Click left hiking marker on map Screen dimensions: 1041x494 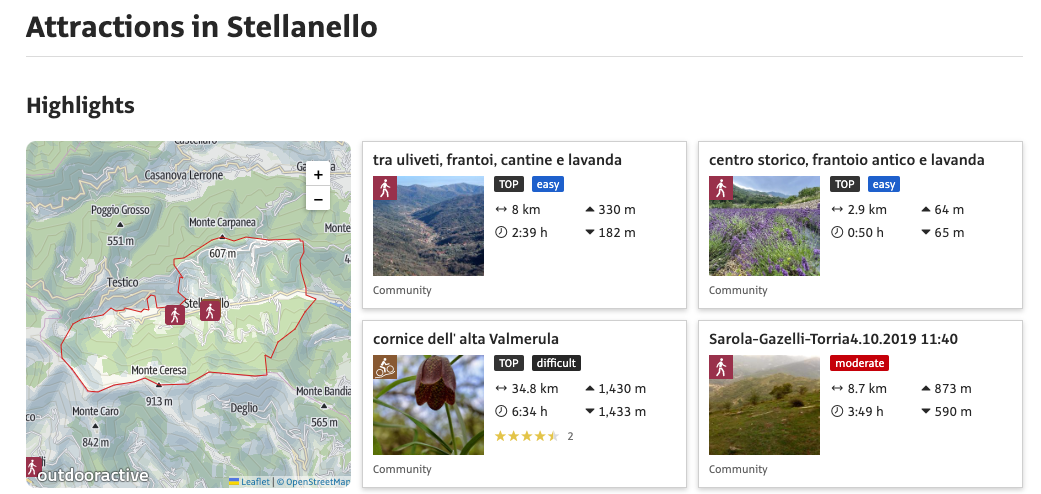(x=175, y=315)
